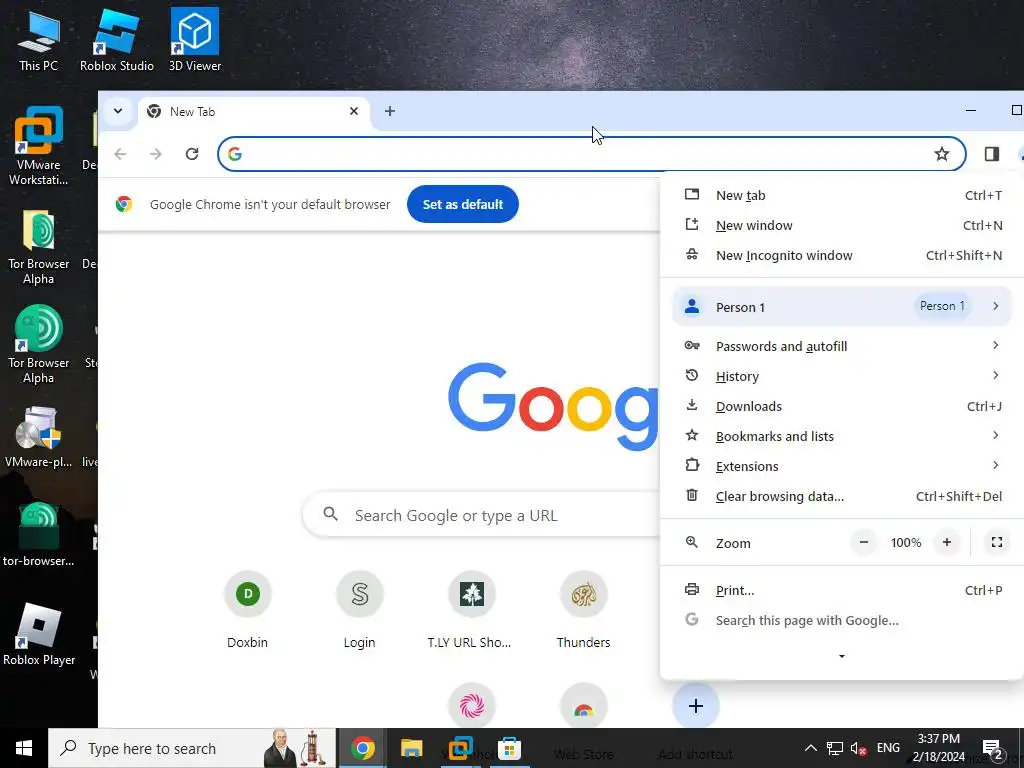Open notification center icon
This screenshot has height=768, width=1024.
993,750
